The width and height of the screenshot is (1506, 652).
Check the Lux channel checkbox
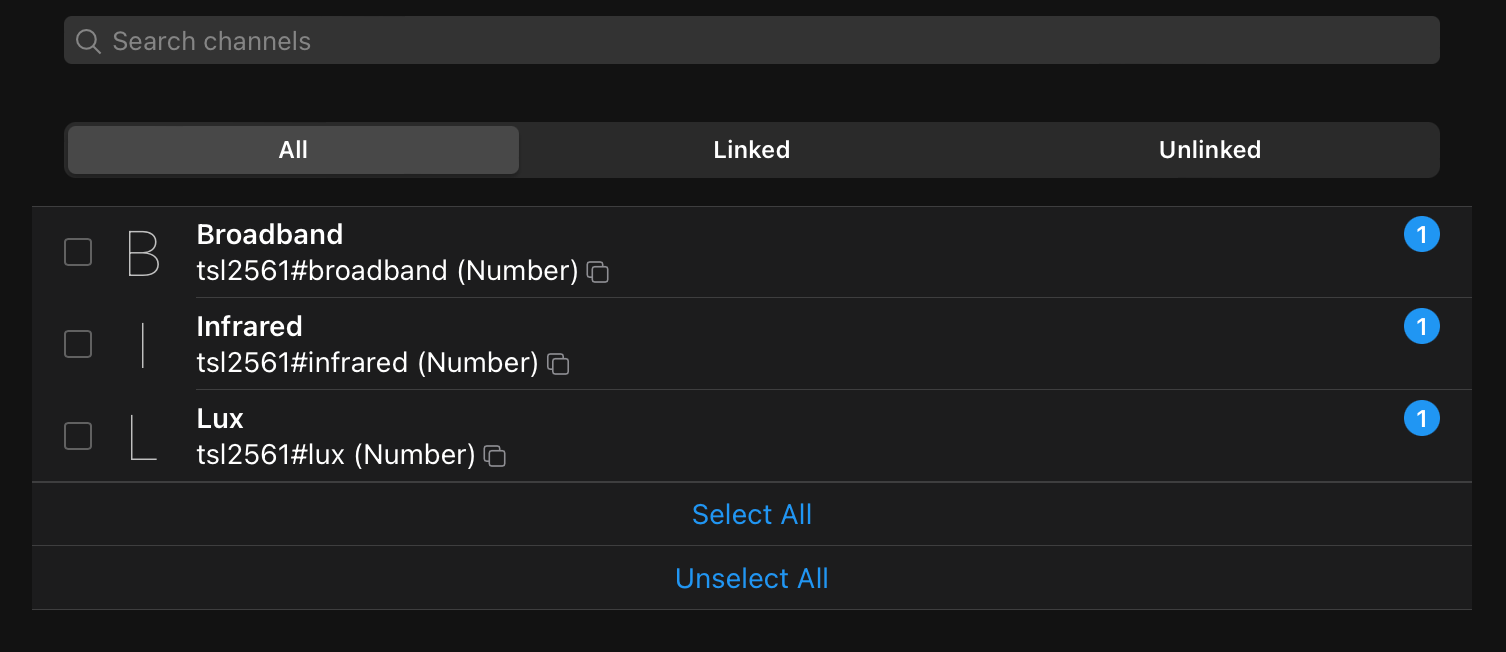(x=78, y=436)
